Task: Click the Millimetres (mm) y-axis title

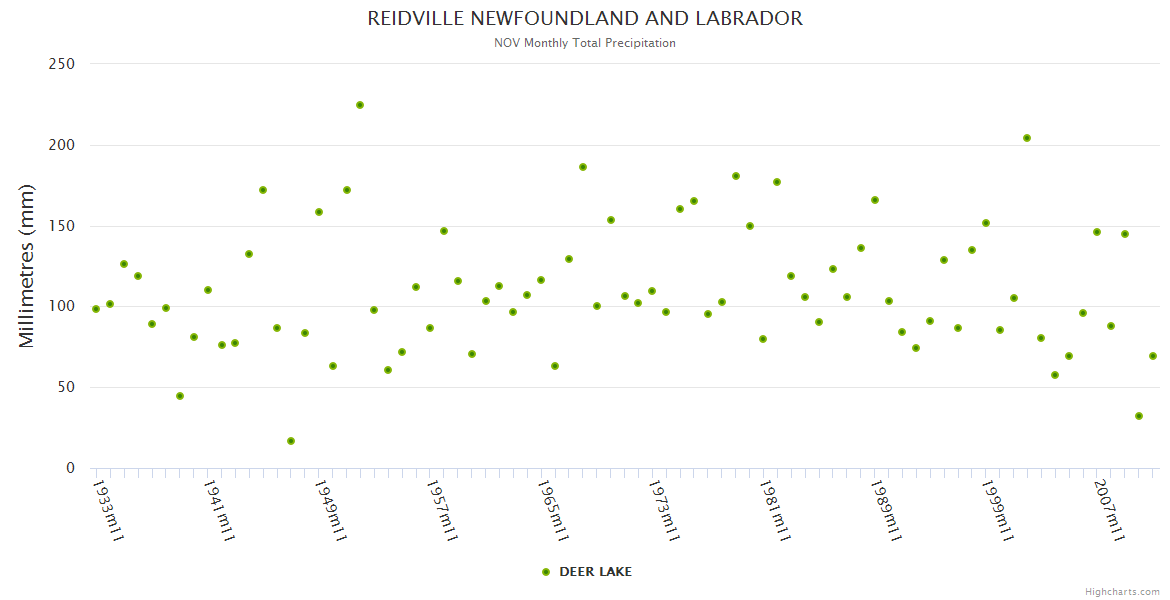Action: point(27,266)
